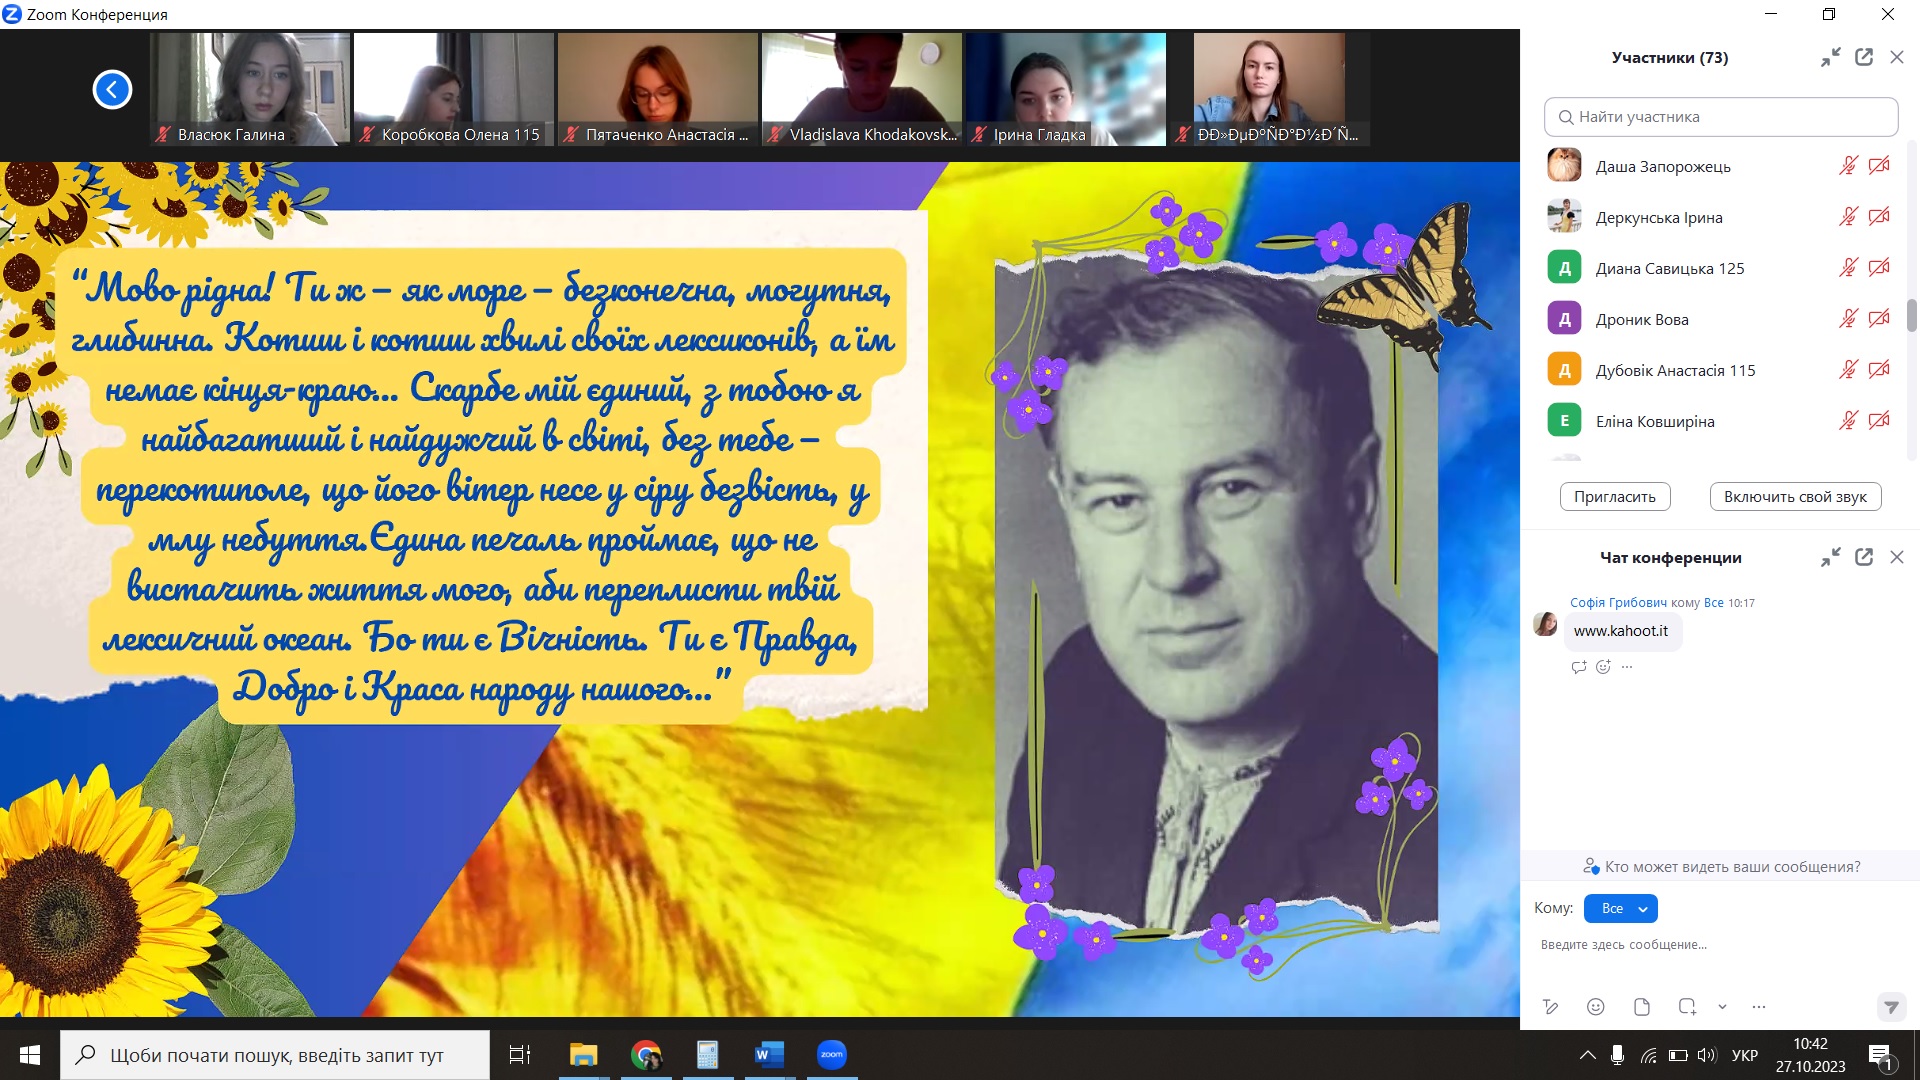This screenshot has height=1080, width=1920.
Task: Collapse the chat conference panel
Action: tap(1831, 557)
